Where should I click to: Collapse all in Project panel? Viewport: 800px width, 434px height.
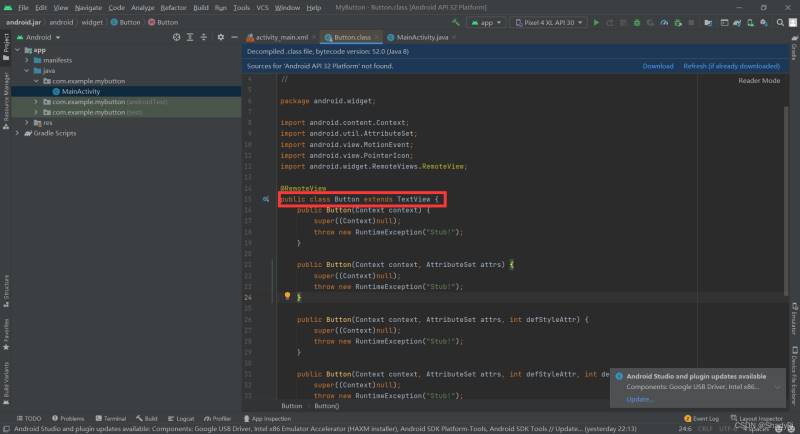[205, 37]
